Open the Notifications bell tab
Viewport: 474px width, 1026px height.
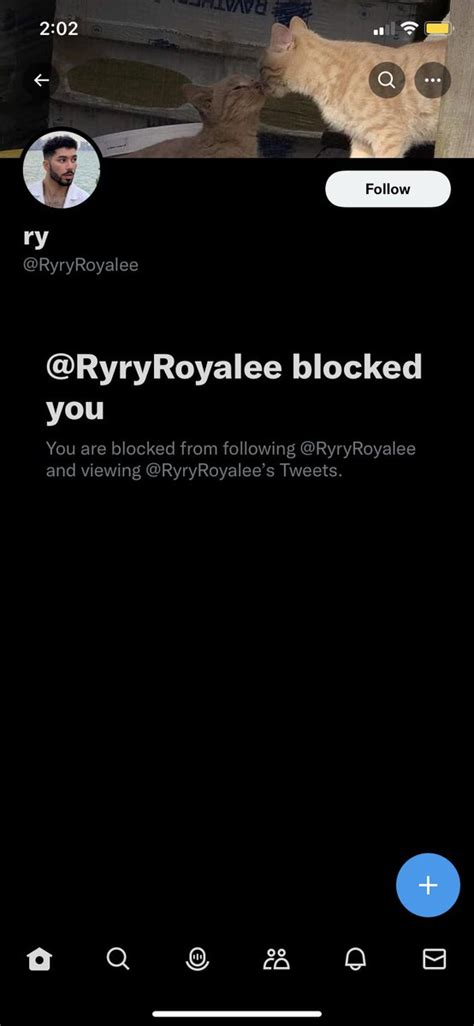(x=356, y=959)
